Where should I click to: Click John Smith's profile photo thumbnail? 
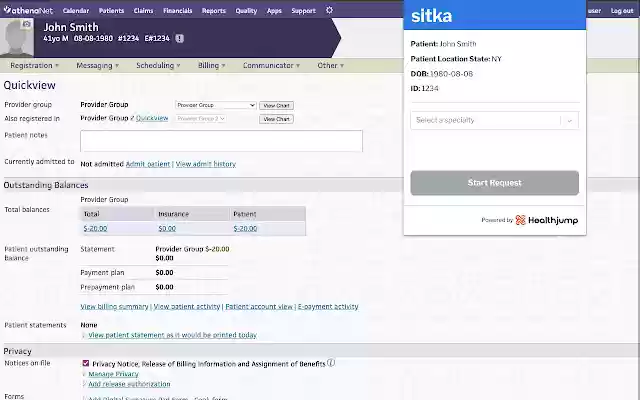tap(17, 38)
